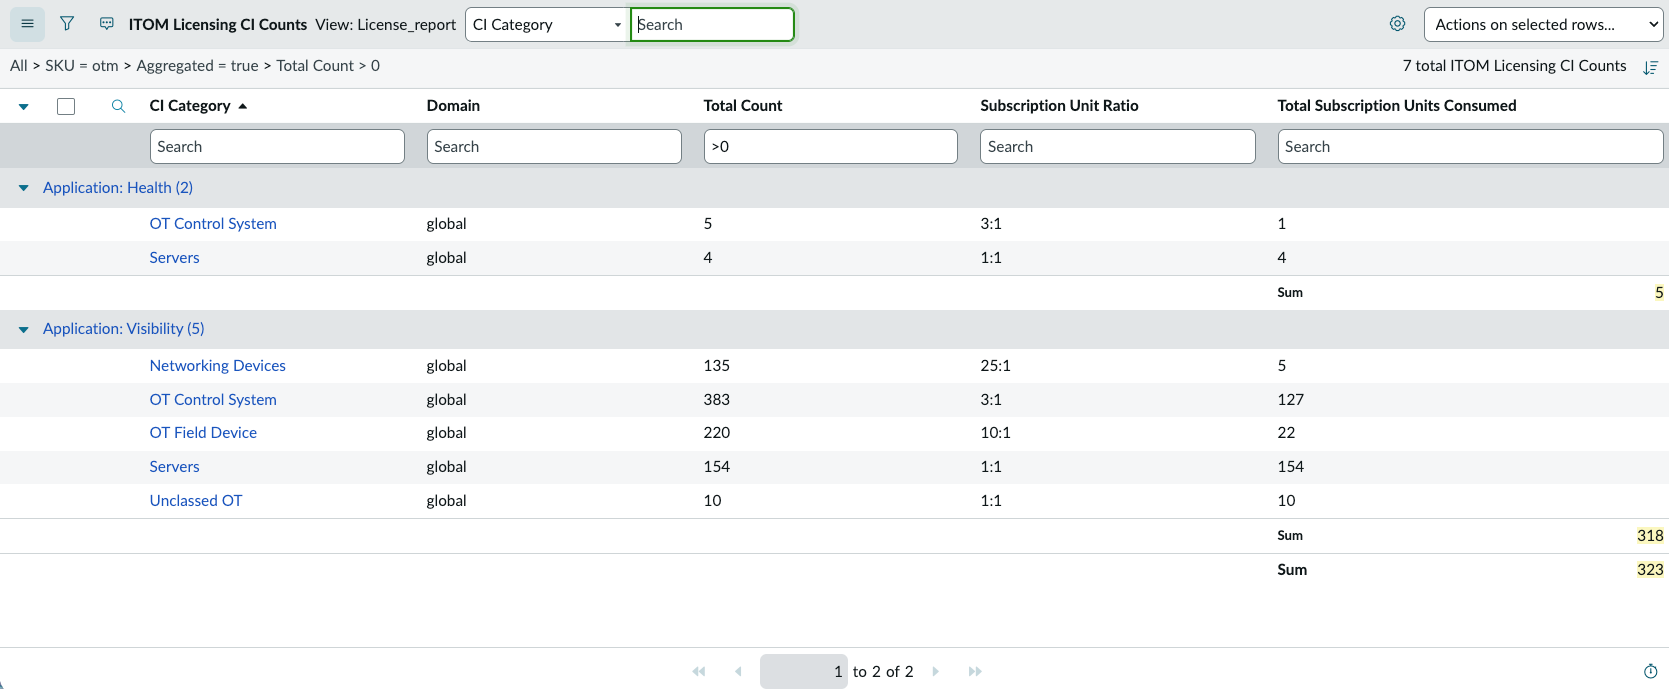This screenshot has width=1669, height=689.
Task: Open the Networking Devices record
Action: click(x=218, y=366)
